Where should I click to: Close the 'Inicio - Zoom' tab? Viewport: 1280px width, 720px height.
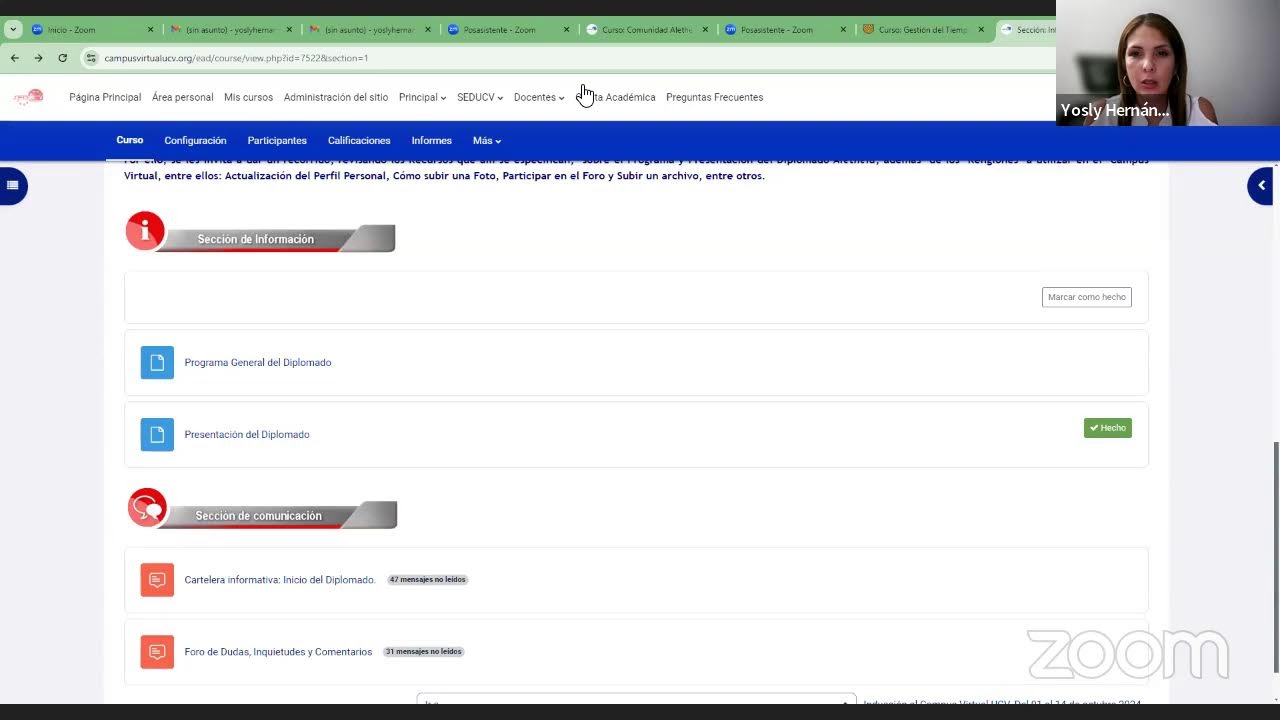[150, 30]
